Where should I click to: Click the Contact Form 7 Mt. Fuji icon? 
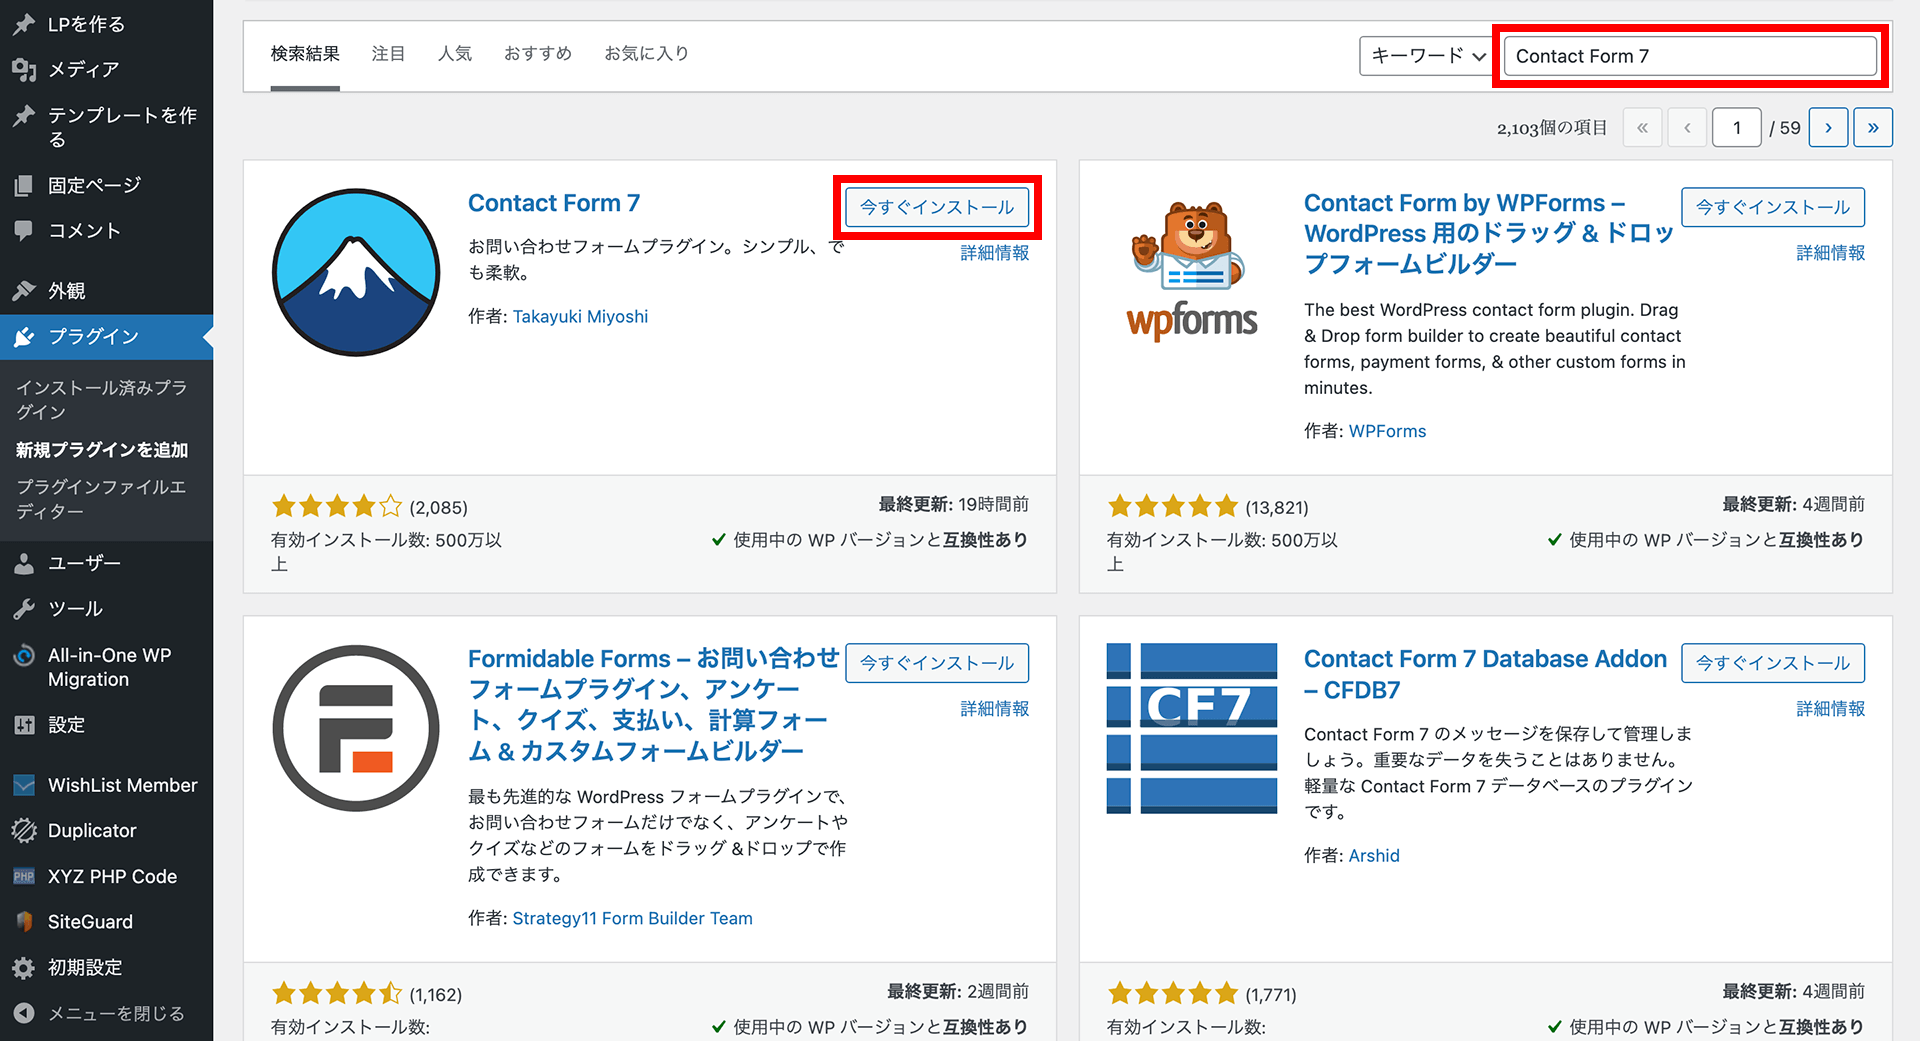click(x=356, y=272)
